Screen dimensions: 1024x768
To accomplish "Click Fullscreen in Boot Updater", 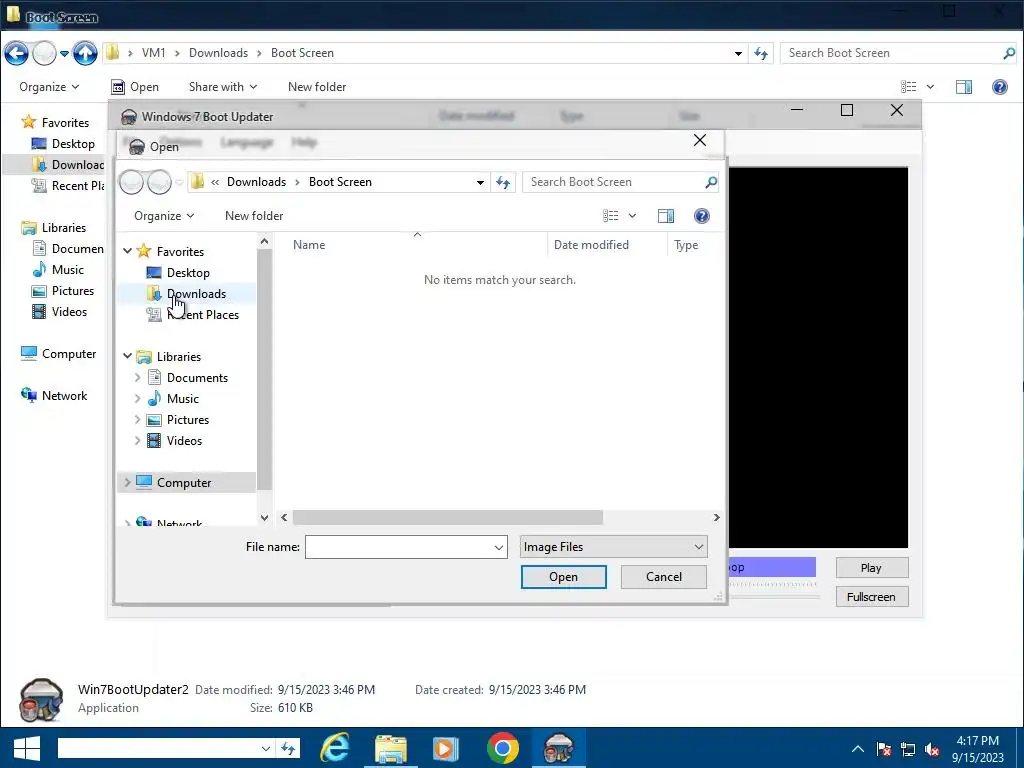I will (871, 597).
